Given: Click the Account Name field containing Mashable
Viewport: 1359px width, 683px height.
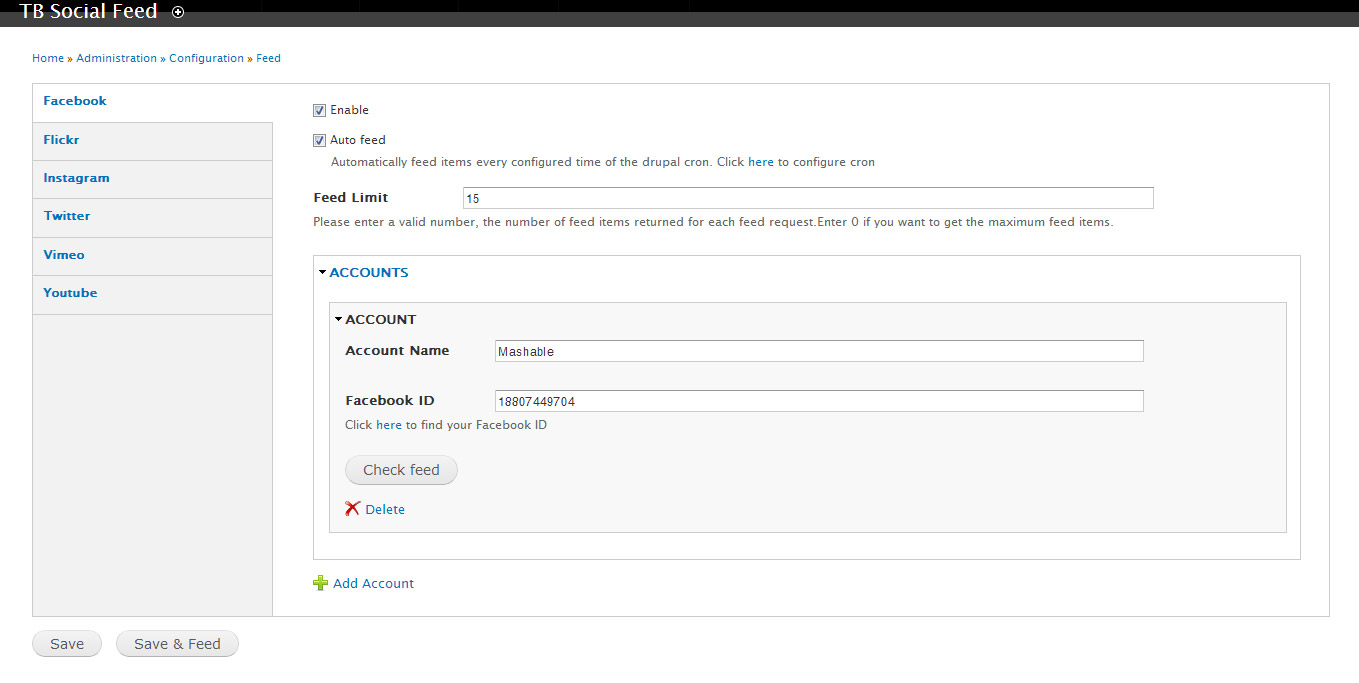Looking at the screenshot, I should [819, 351].
